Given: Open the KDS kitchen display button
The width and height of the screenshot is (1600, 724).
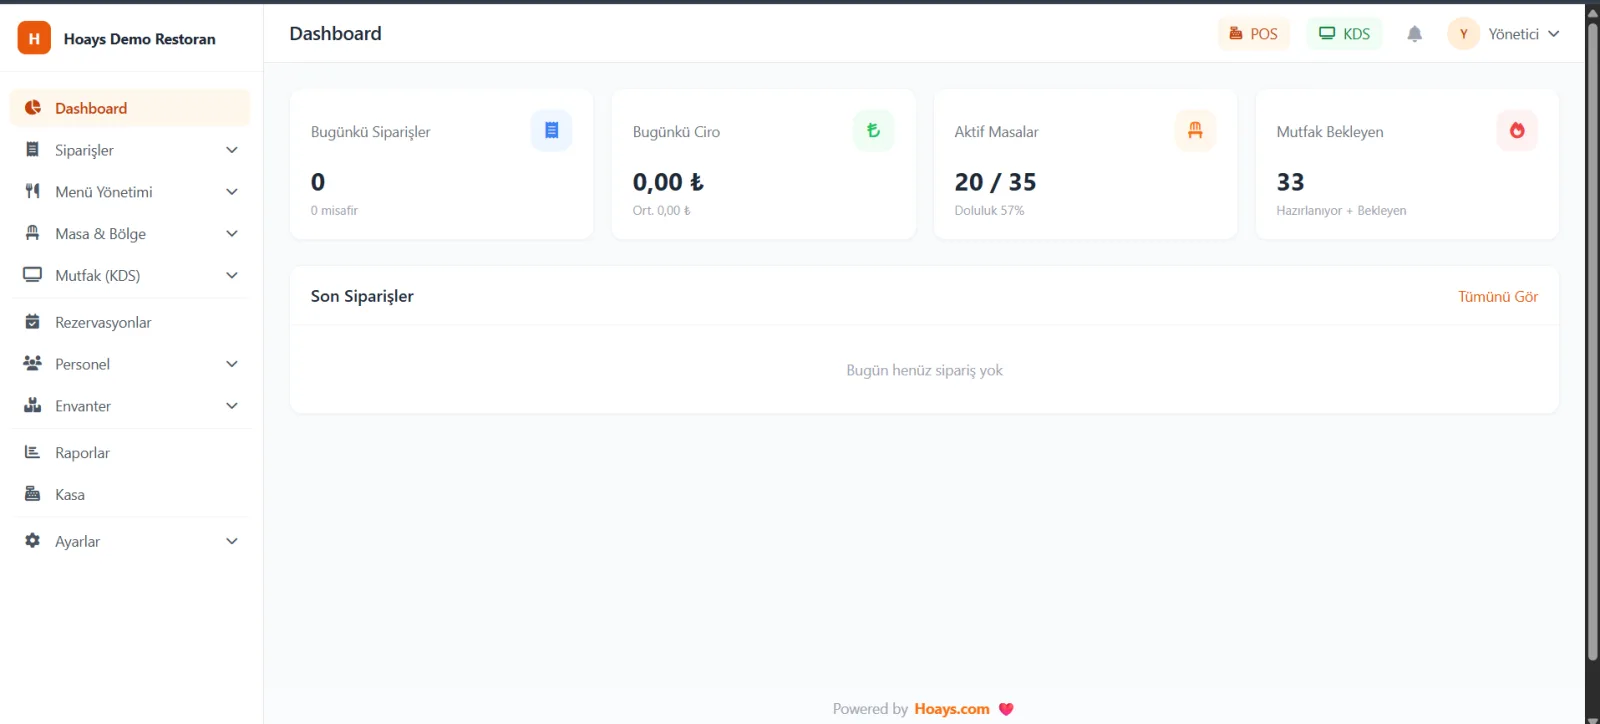Looking at the screenshot, I should (1344, 34).
